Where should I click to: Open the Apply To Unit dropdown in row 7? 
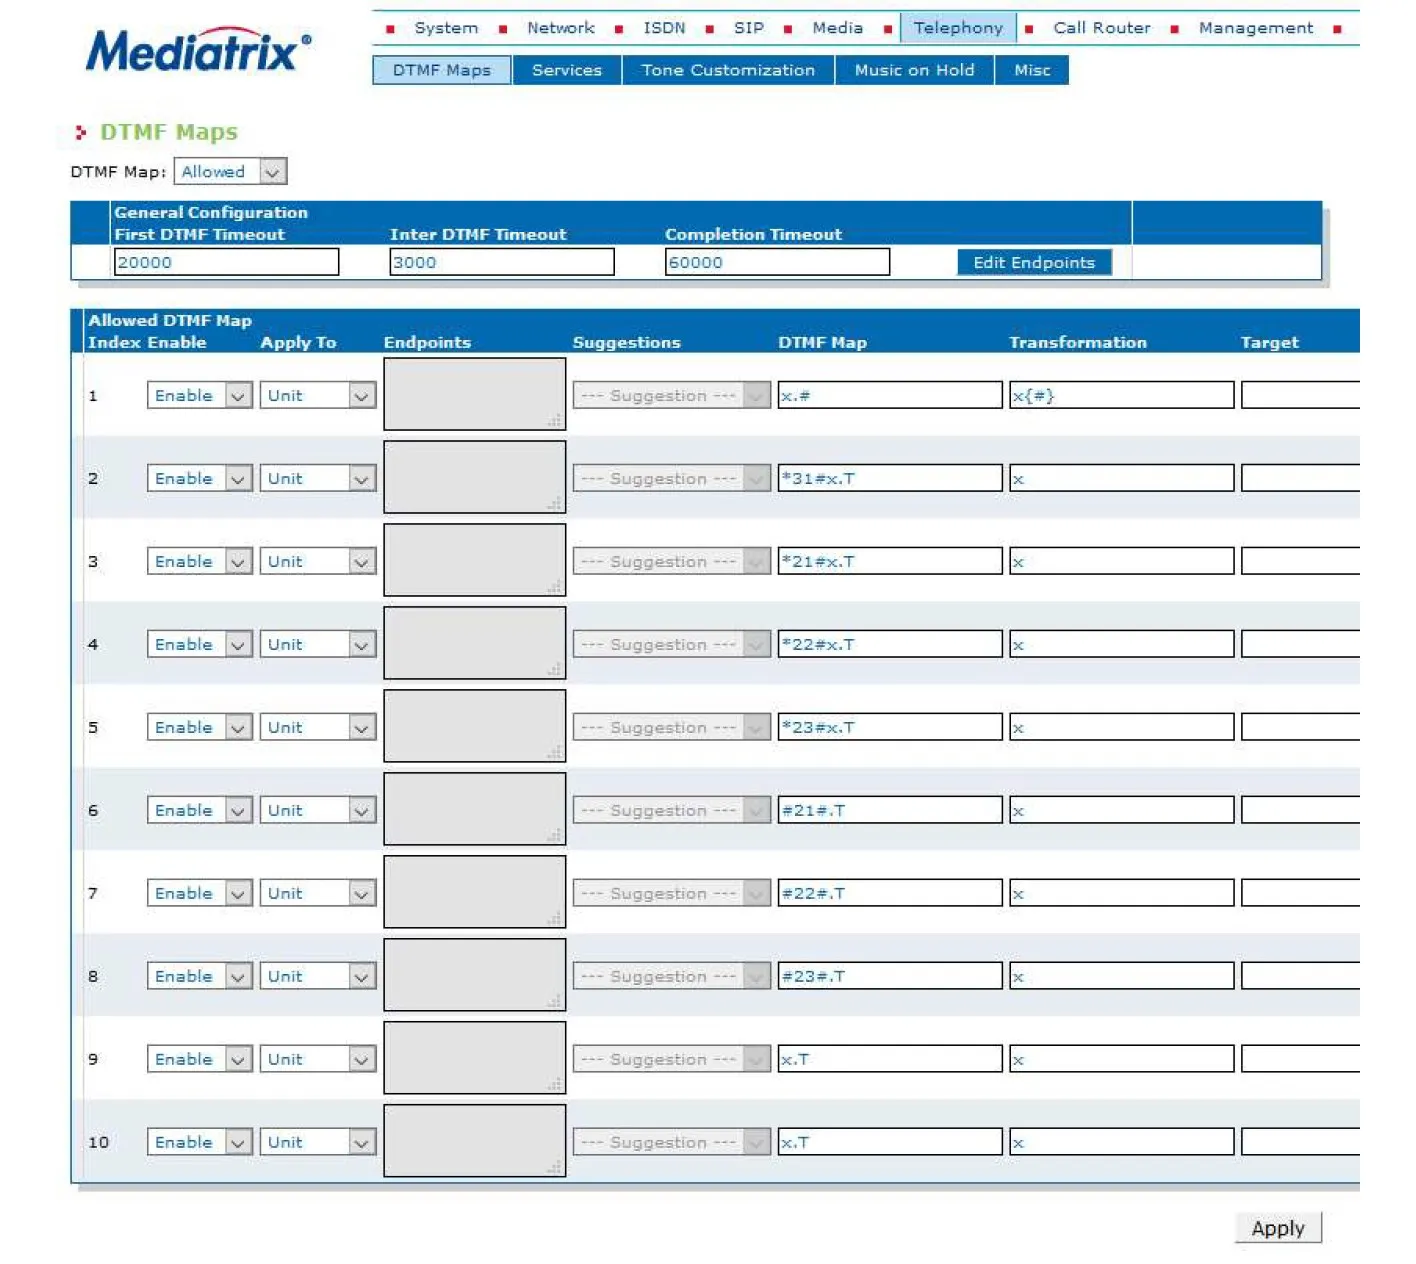point(317,894)
